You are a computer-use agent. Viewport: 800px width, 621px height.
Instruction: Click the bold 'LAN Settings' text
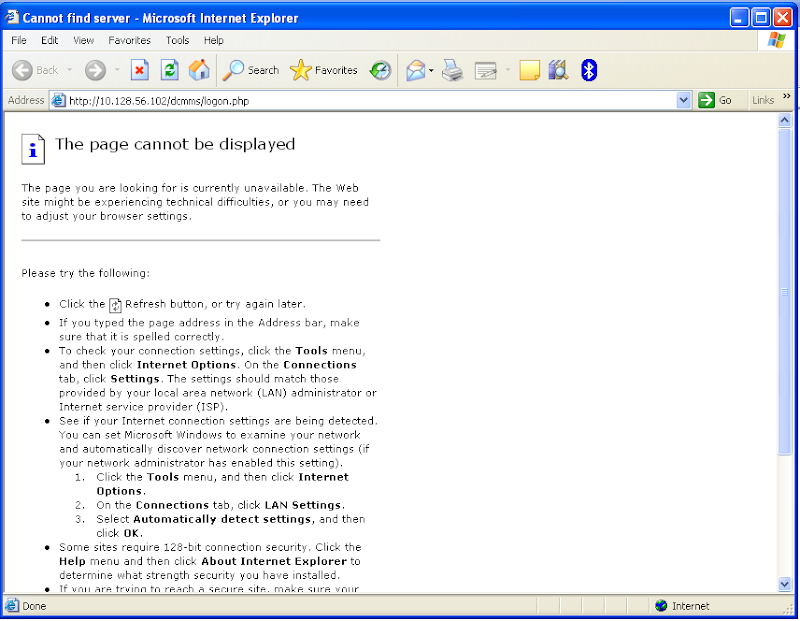(x=303, y=505)
